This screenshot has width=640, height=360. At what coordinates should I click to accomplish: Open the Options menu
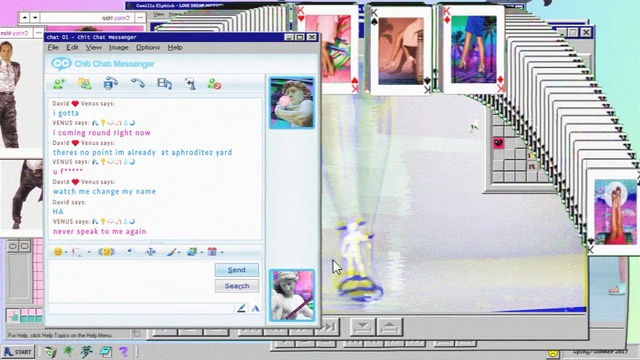coord(148,47)
